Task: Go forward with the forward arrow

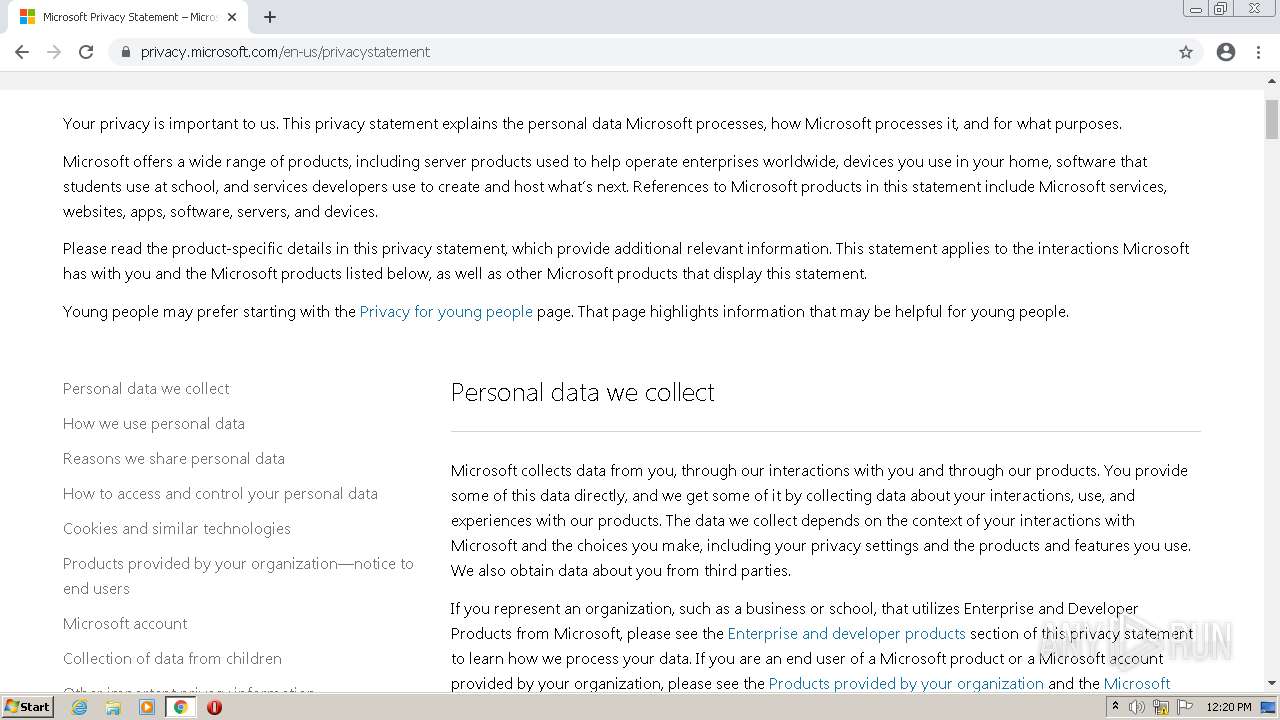Action: pos(54,52)
